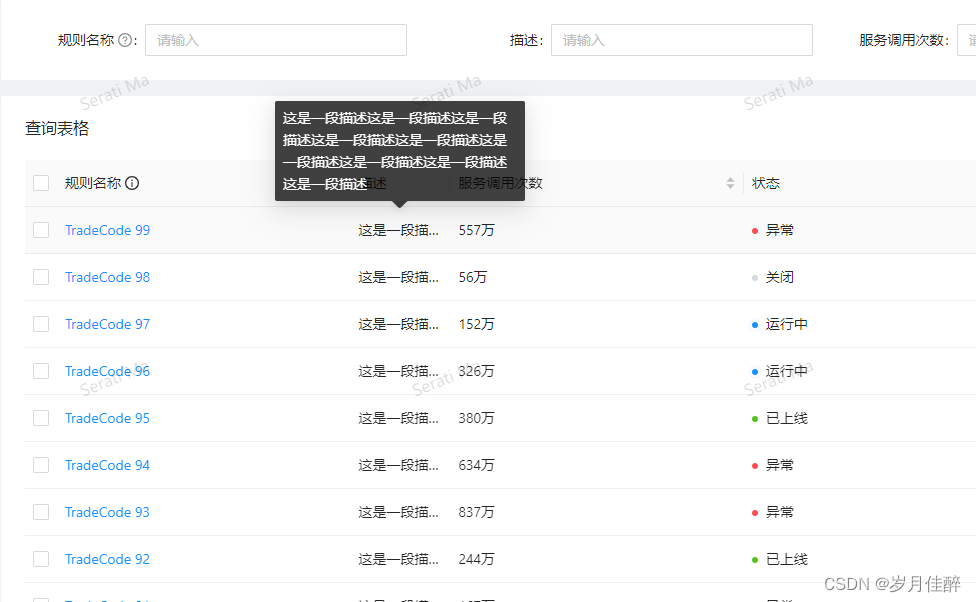The image size is (976, 602).
Task: Tick the checkbox for TradeCode 96
Action: tap(41, 371)
